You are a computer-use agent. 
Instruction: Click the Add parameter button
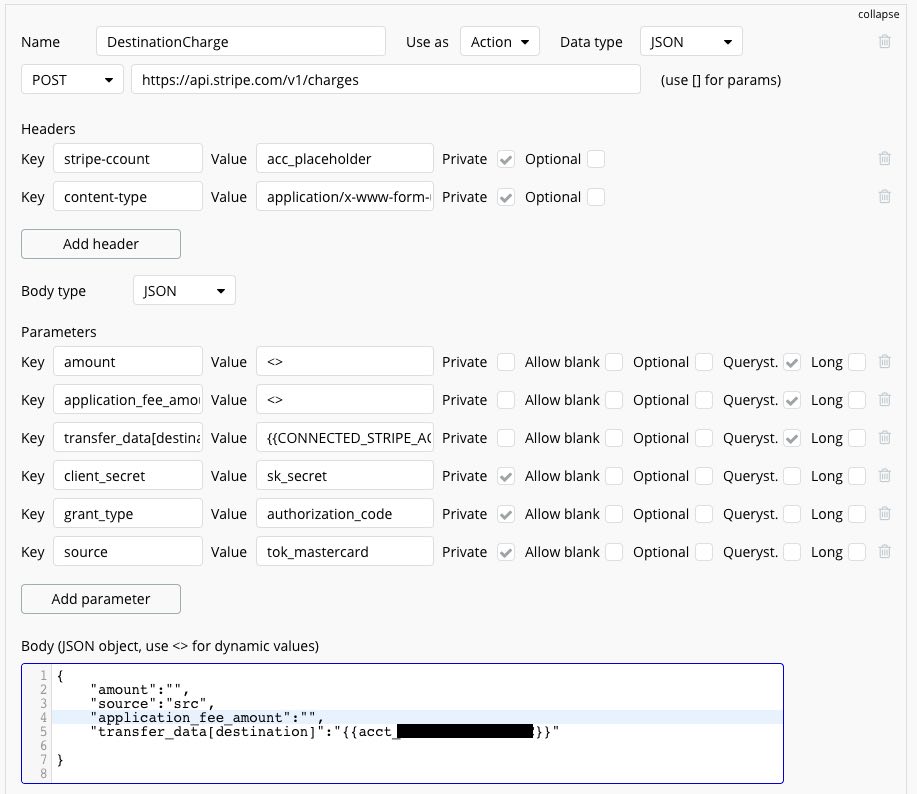tap(101, 599)
